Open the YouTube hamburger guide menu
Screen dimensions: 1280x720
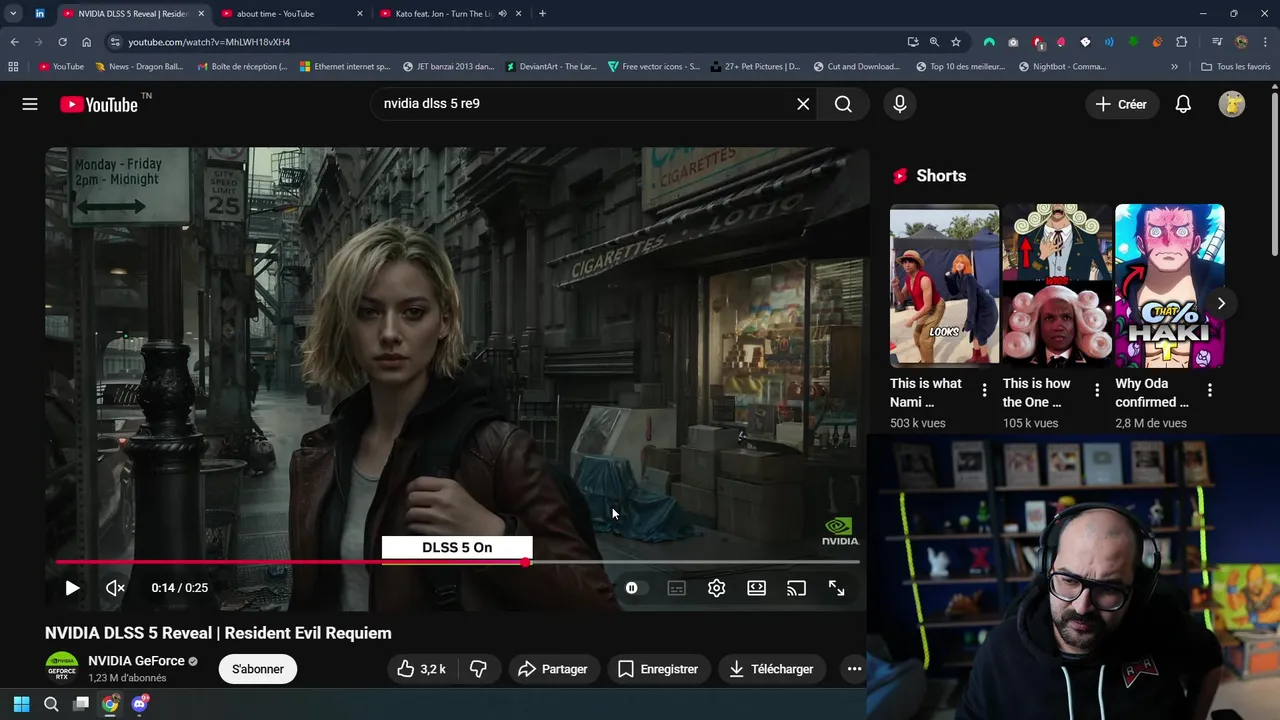(x=30, y=104)
